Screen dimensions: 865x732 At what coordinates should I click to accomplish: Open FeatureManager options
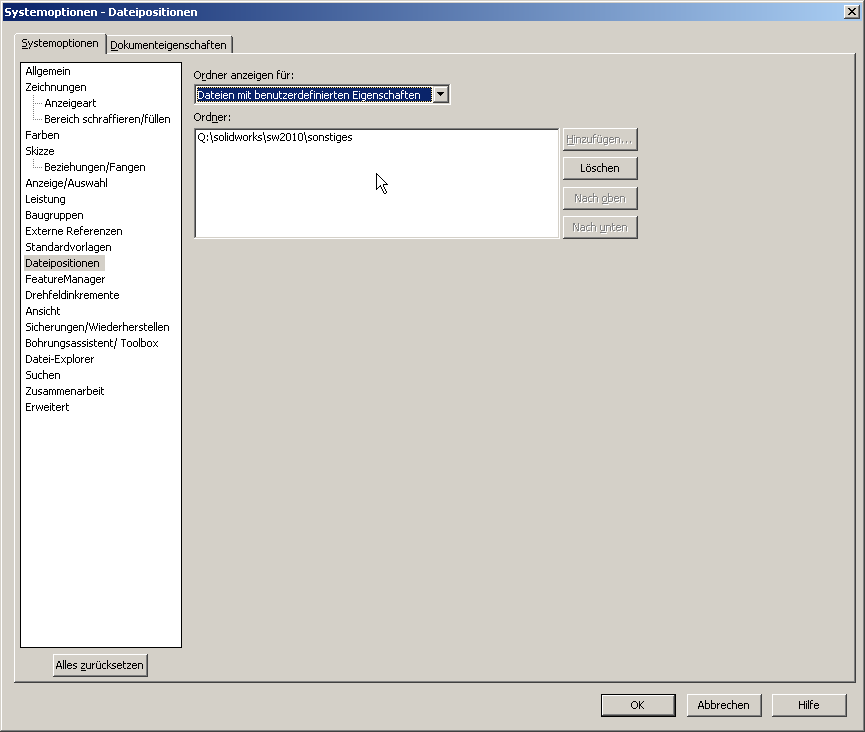coord(65,279)
